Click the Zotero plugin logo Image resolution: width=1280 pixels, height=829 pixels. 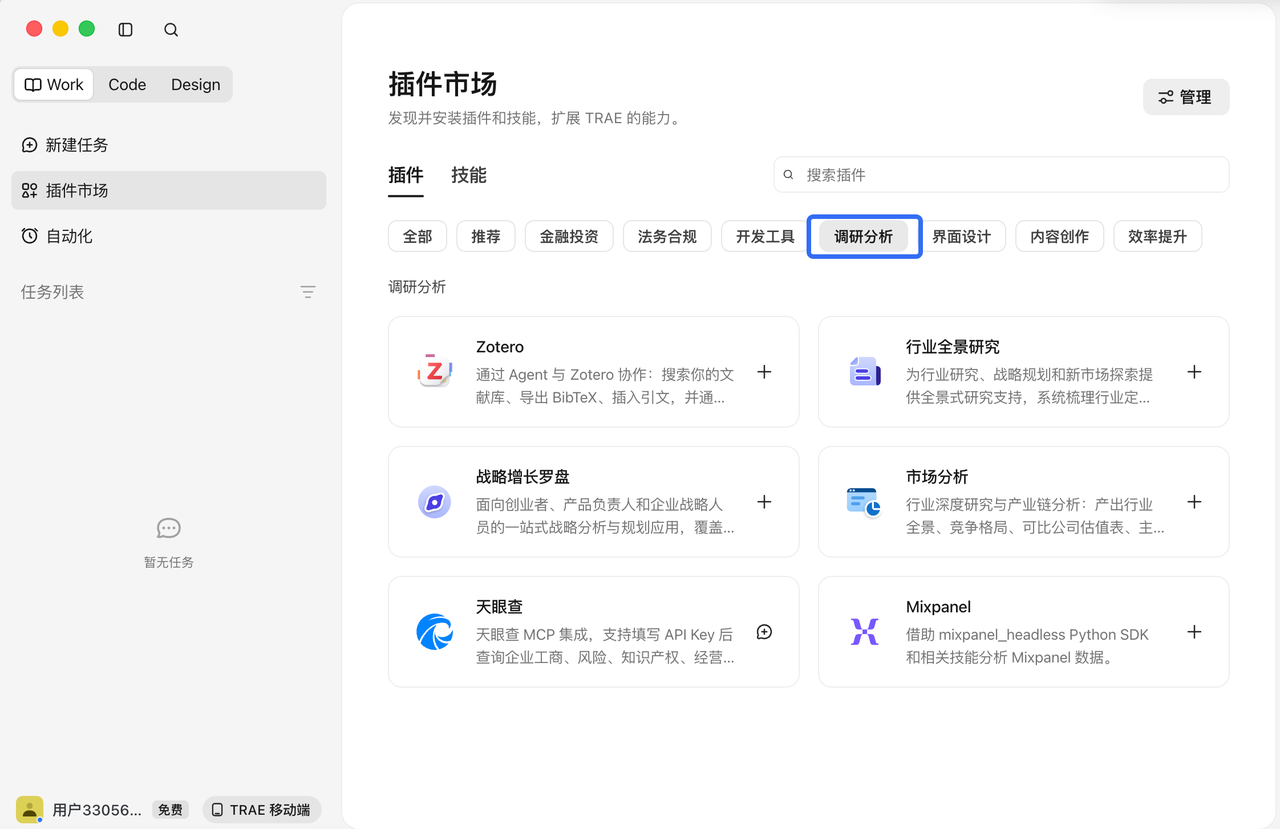pyautogui.click(x=435, y=372)
